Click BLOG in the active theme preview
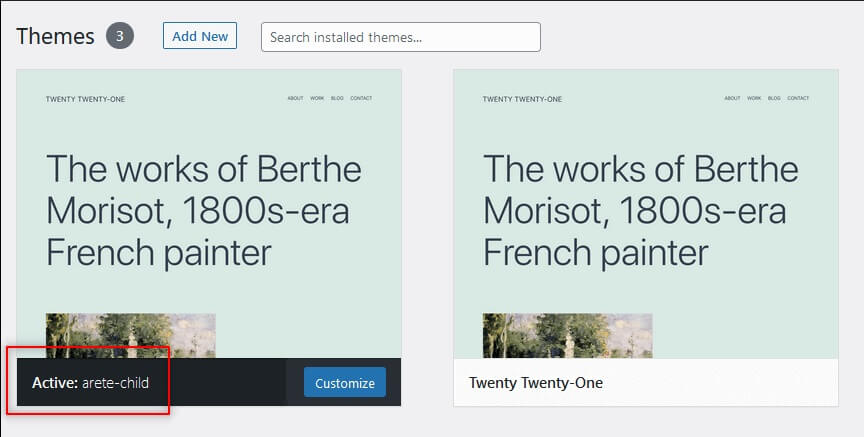864x437 pixels. click(x=337, y=98)
